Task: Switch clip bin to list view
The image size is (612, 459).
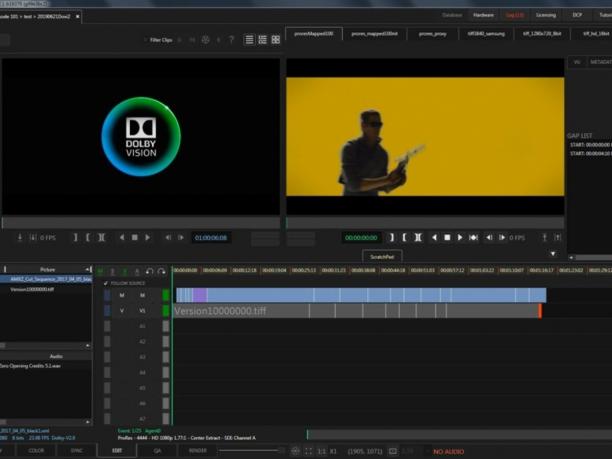Action: tap(249, 40)
